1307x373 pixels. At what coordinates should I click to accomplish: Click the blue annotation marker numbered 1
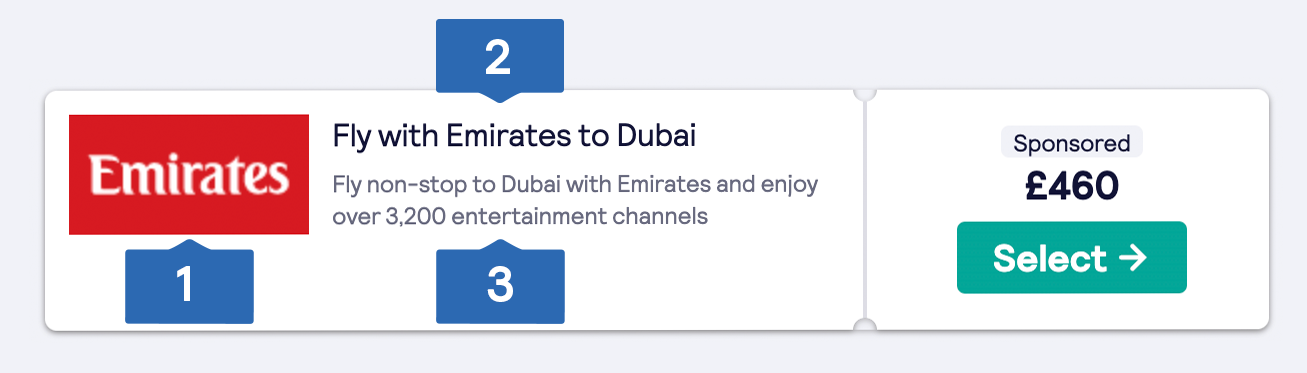tap(189, 283)
